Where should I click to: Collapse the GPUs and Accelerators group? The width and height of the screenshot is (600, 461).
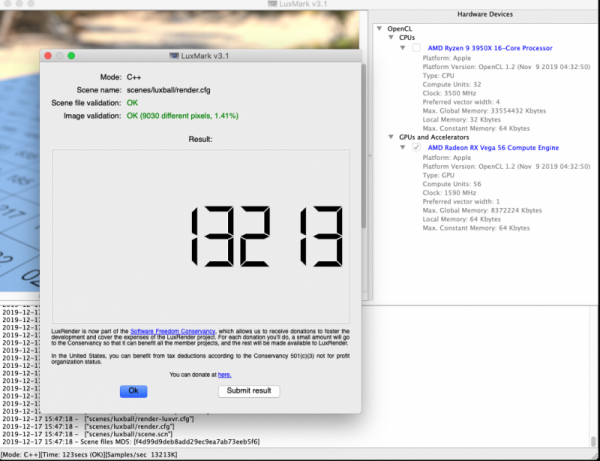pyautogui.click(x=391, y=137)
